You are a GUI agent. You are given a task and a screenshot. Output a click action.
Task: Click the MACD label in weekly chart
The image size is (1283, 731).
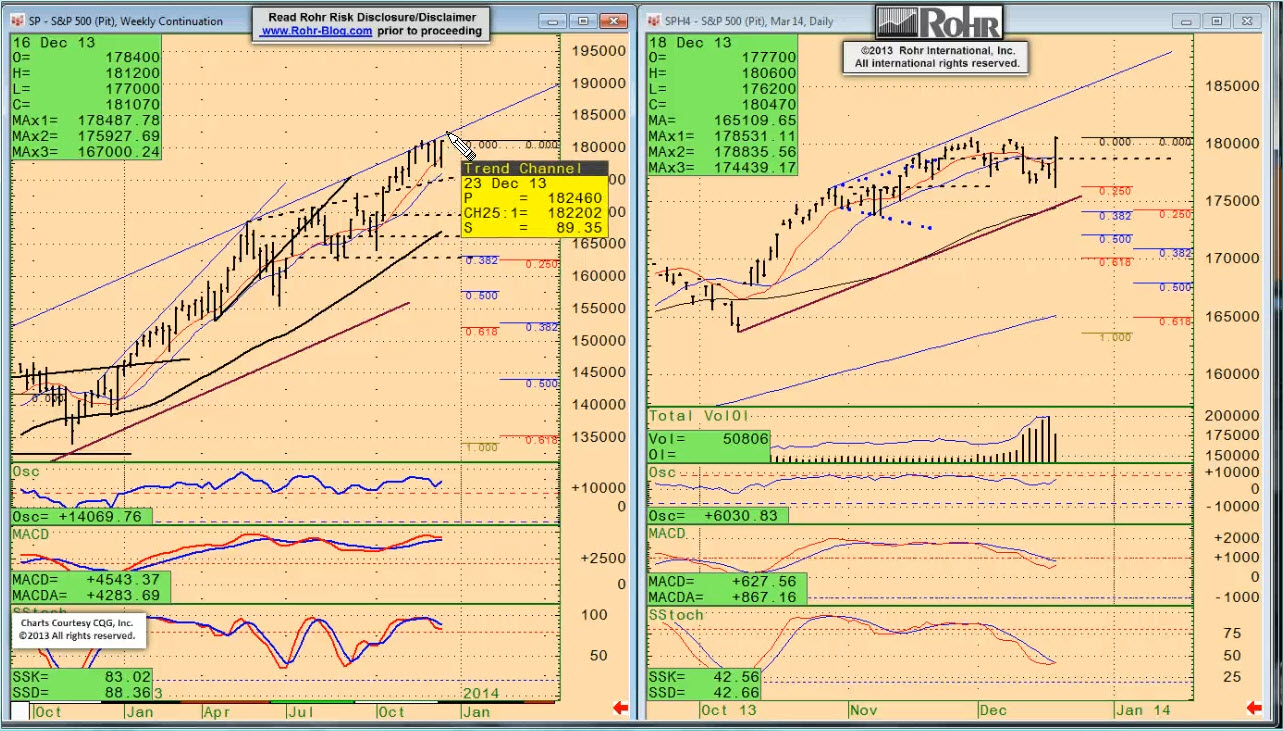click(x=32, y=534)
